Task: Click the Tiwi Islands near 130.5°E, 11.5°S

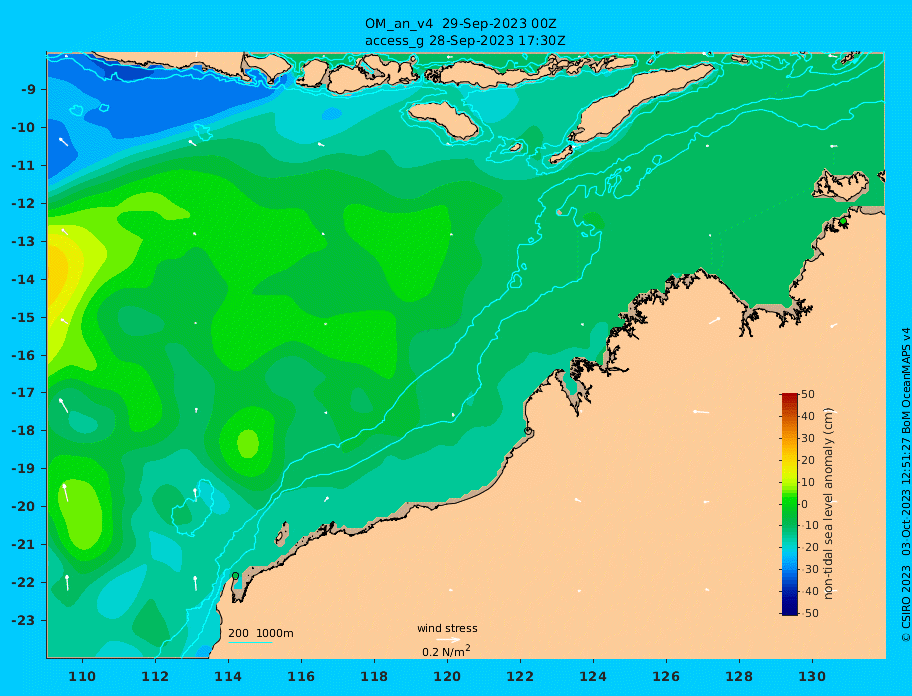Action: point(841,185)
